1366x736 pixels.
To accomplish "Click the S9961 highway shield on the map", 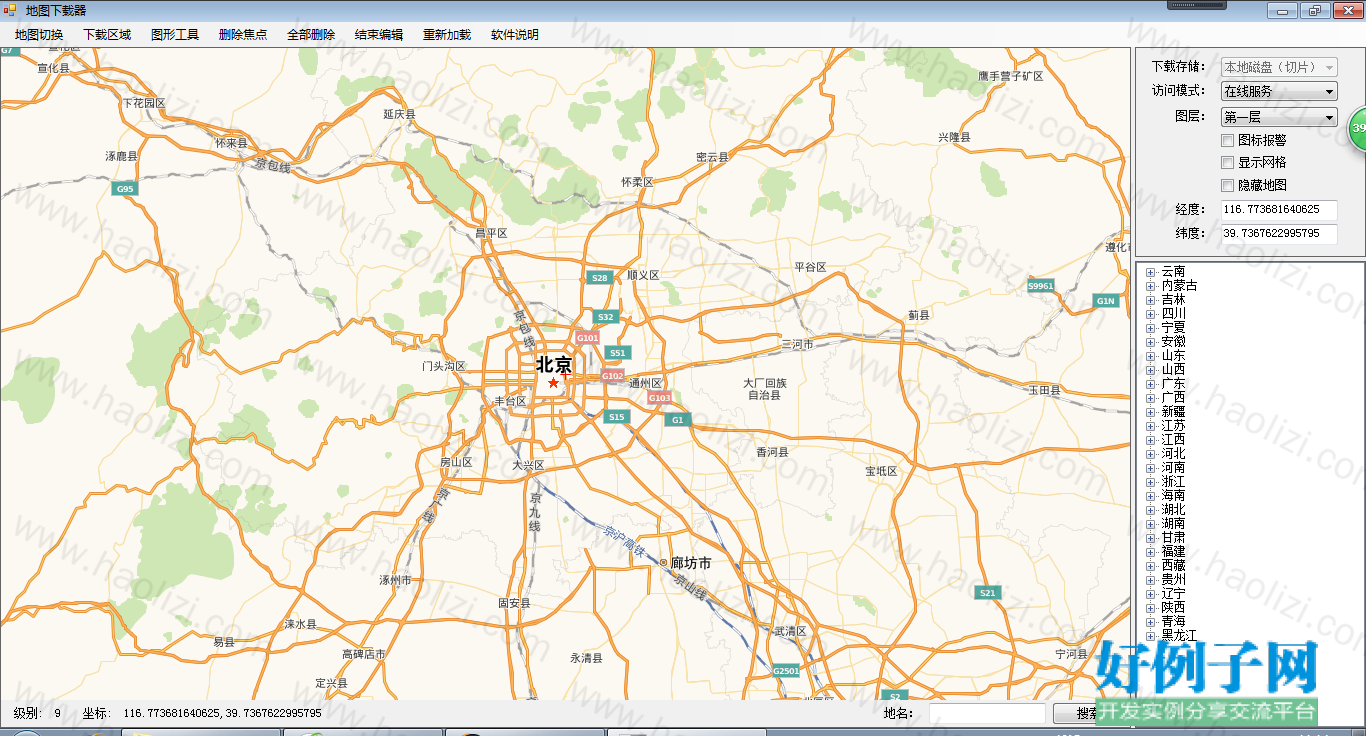I will click(1041, 286).
